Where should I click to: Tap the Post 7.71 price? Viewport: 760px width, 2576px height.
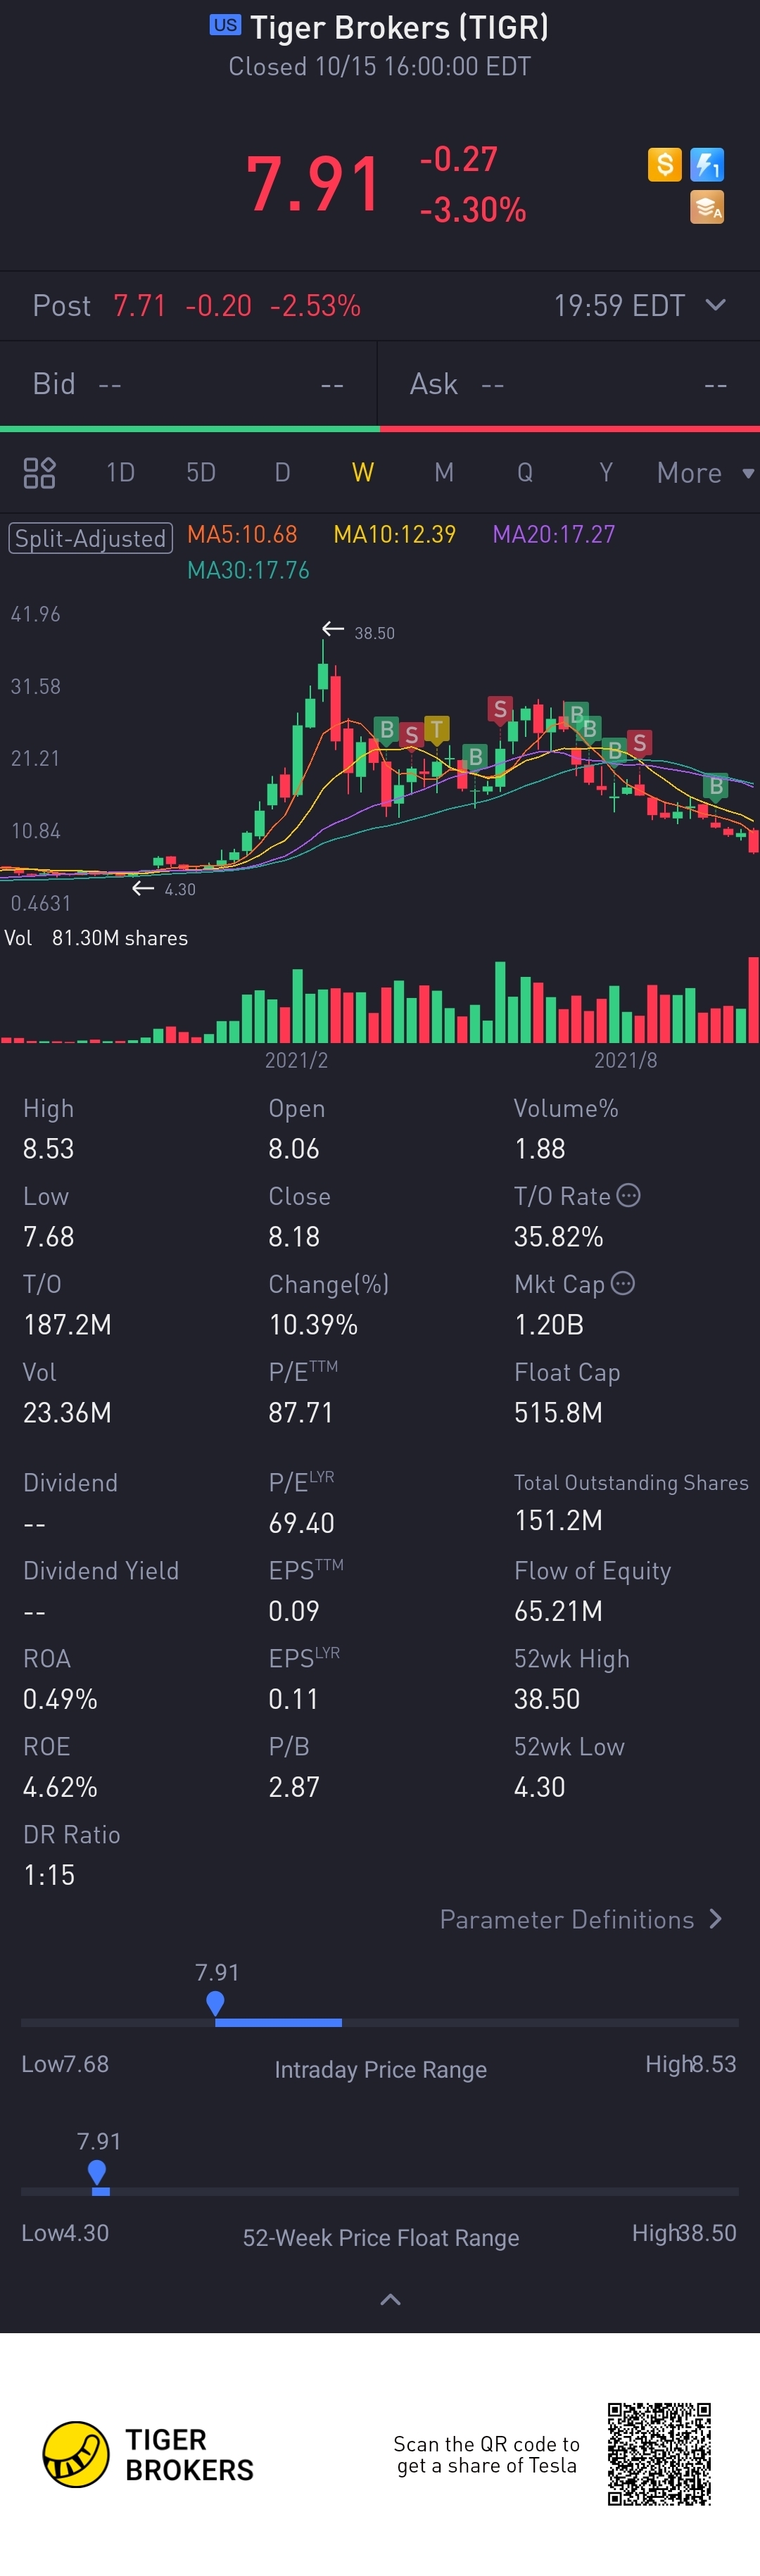click(139, 305)
